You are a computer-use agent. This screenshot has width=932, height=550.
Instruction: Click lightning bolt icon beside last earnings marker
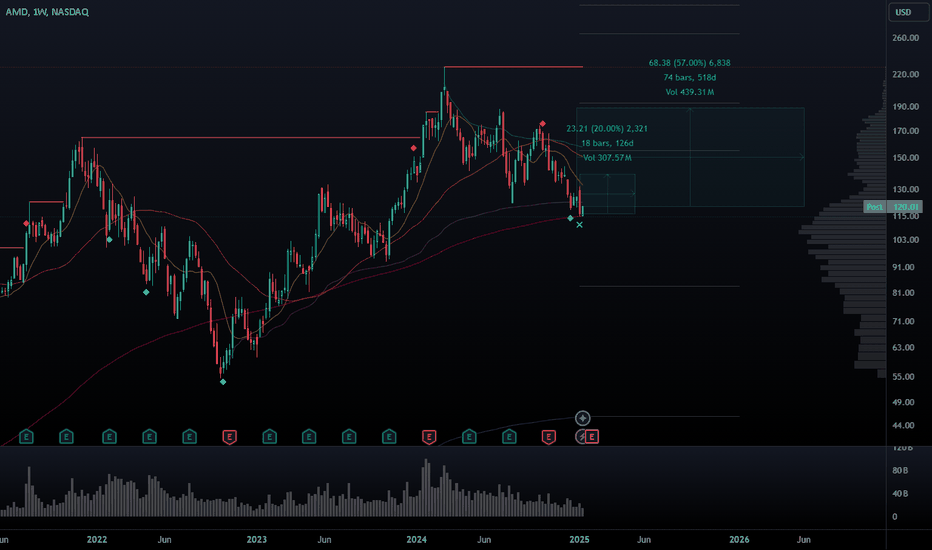pyautogui.click(x=581, y=437)
